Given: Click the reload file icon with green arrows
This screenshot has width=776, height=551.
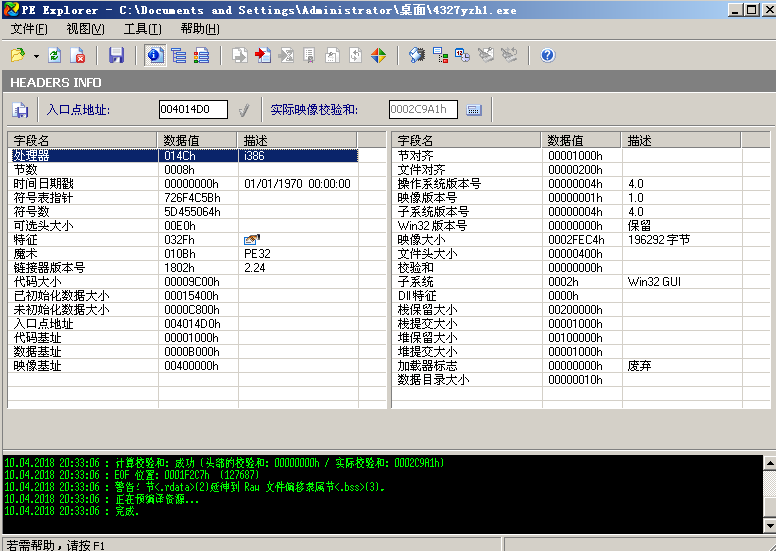Looking at the screenshot, I should [54, 55].
